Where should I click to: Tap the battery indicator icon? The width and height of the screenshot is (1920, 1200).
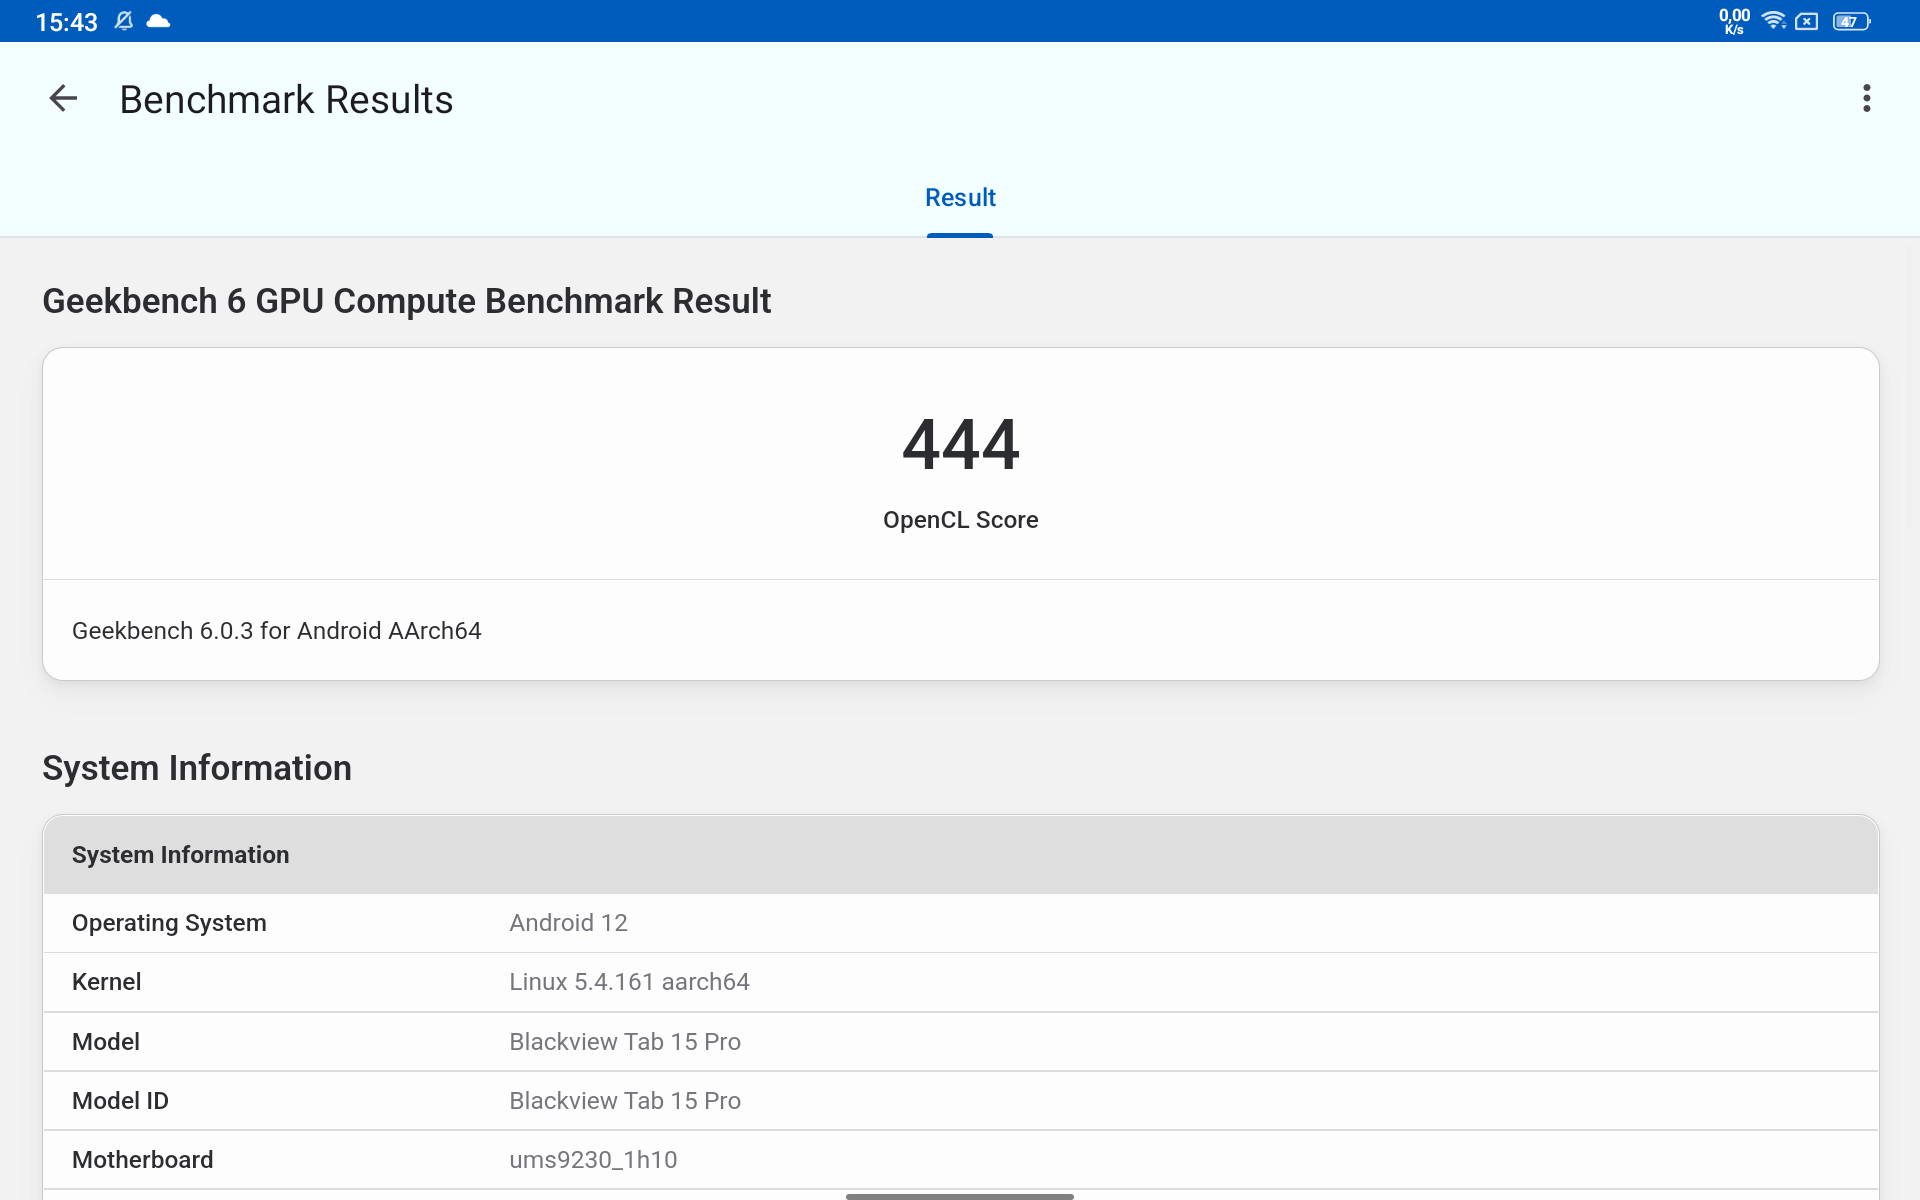1851,21
